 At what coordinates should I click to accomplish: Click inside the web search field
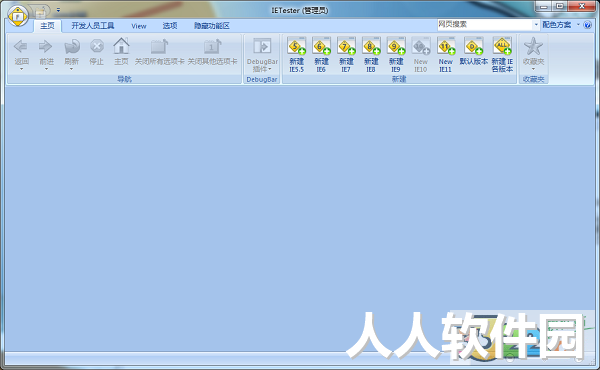(485, 24)
